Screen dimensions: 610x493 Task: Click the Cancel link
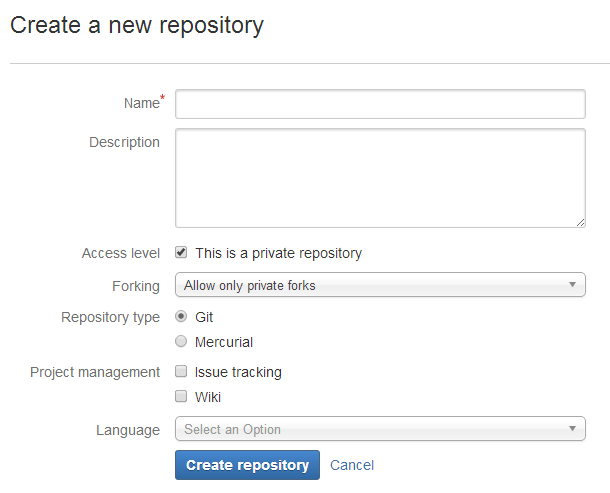(352, 465)
